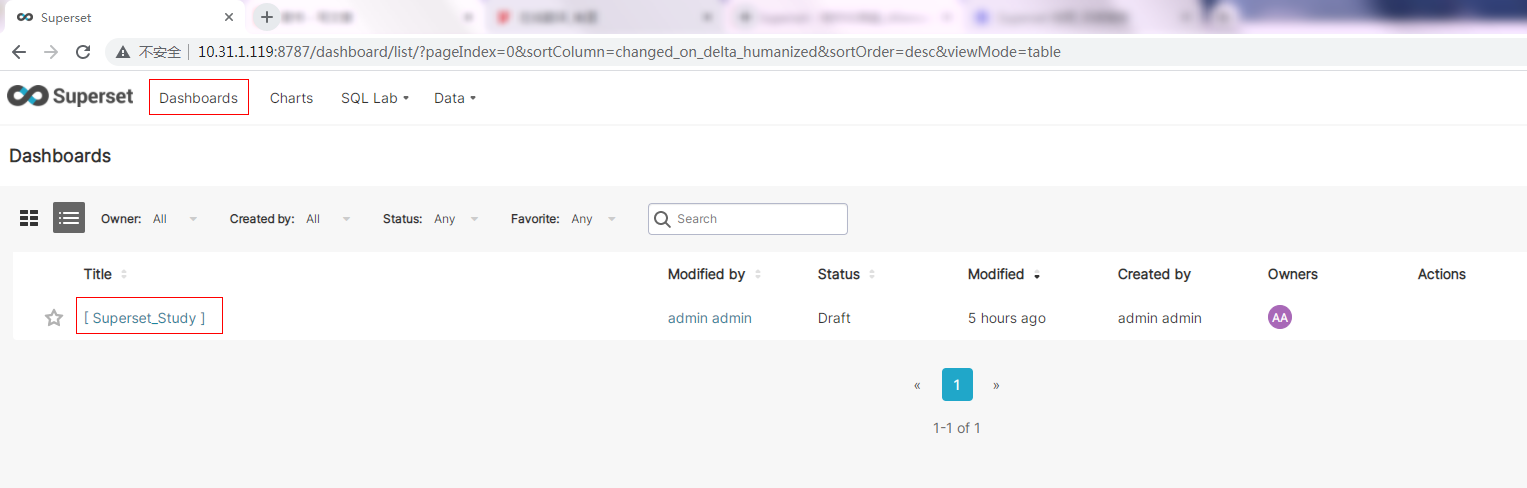The width and height of the screenshot is (1527, 488).
Task: Select the list table view icon
Action: [x=69, y=218]
